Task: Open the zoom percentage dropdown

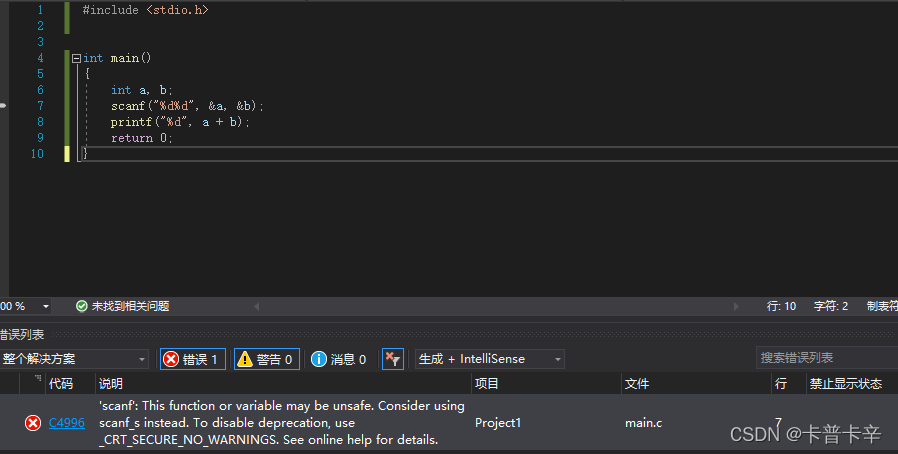Action: tap(46, 307)
